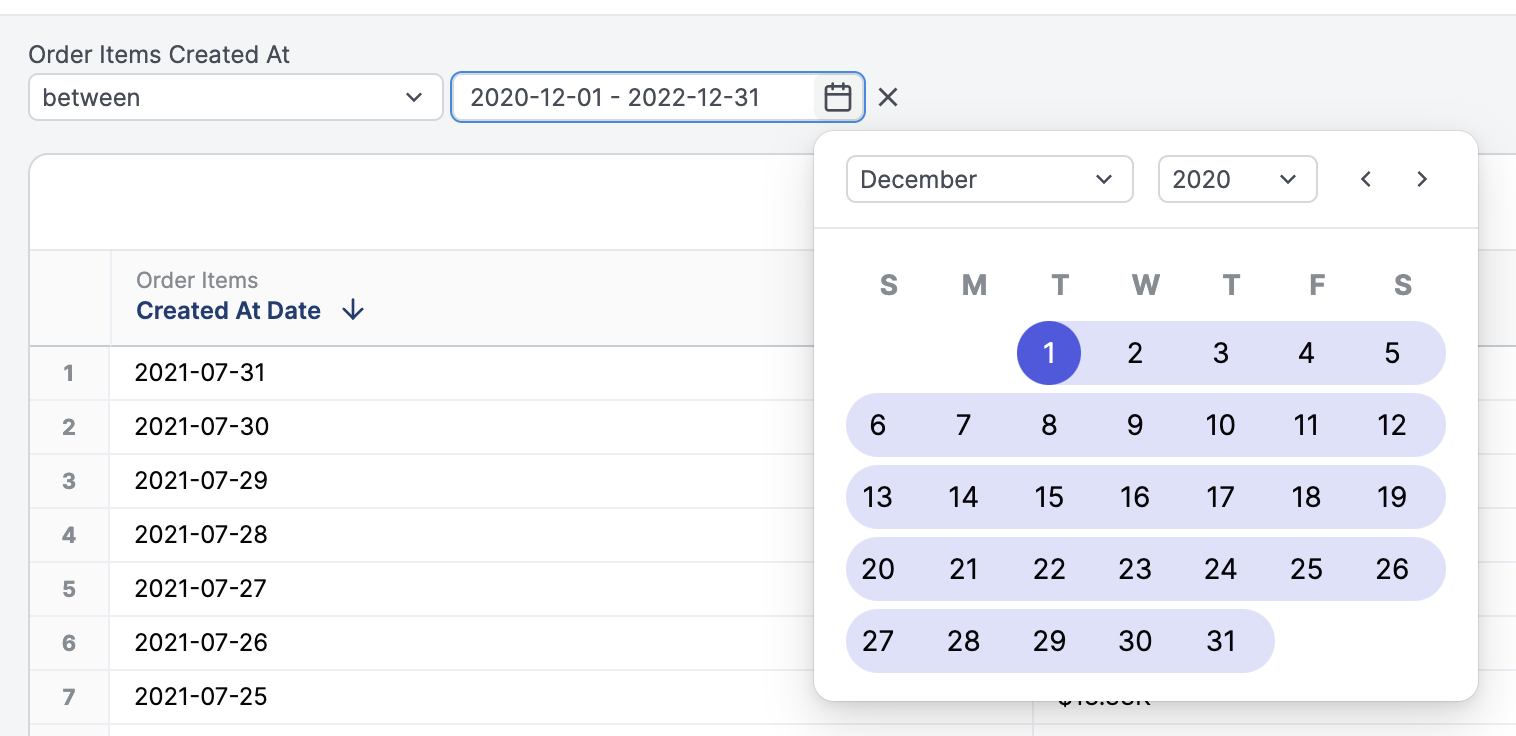The height and width of the screenshot is (736, 1516).
Task: Pick day 20 in the calendar
Action: [x=877, y=569]
